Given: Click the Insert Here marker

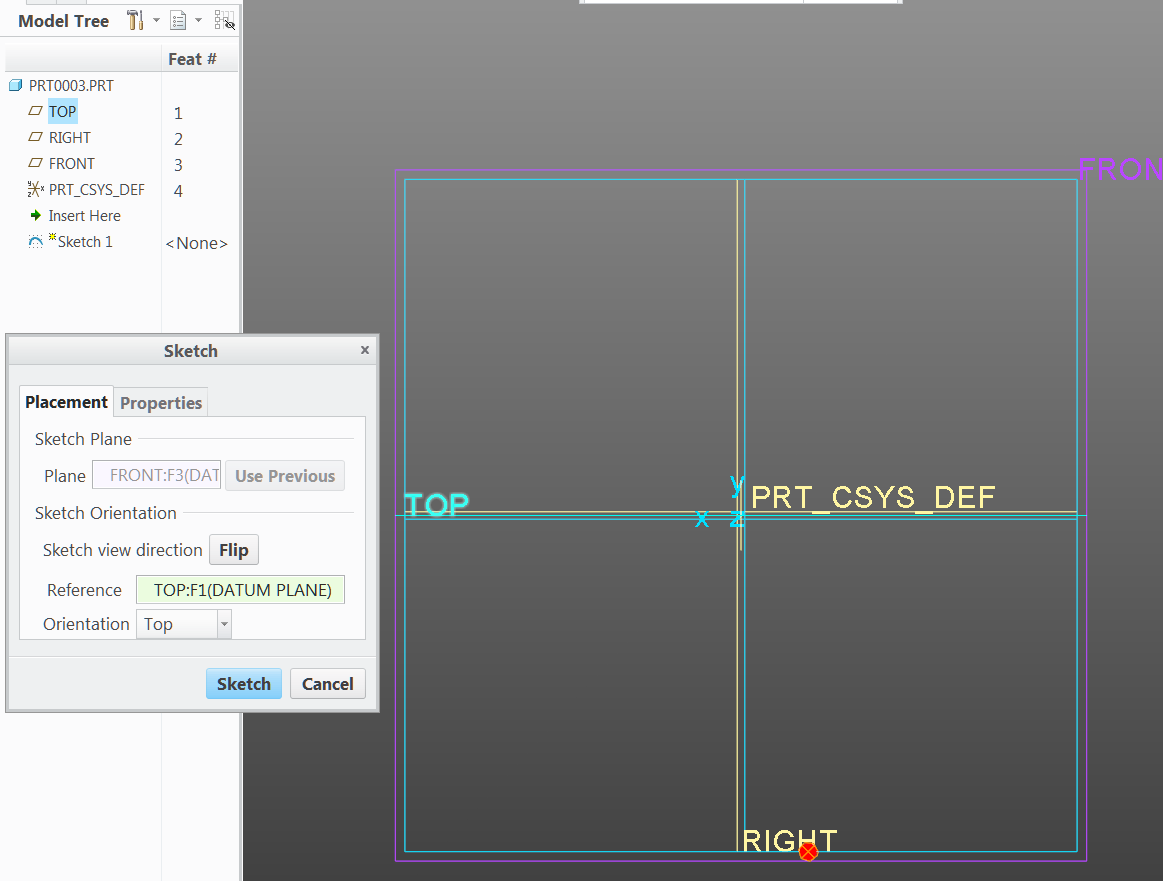Looking at the screenshot, I should (85, 216).
